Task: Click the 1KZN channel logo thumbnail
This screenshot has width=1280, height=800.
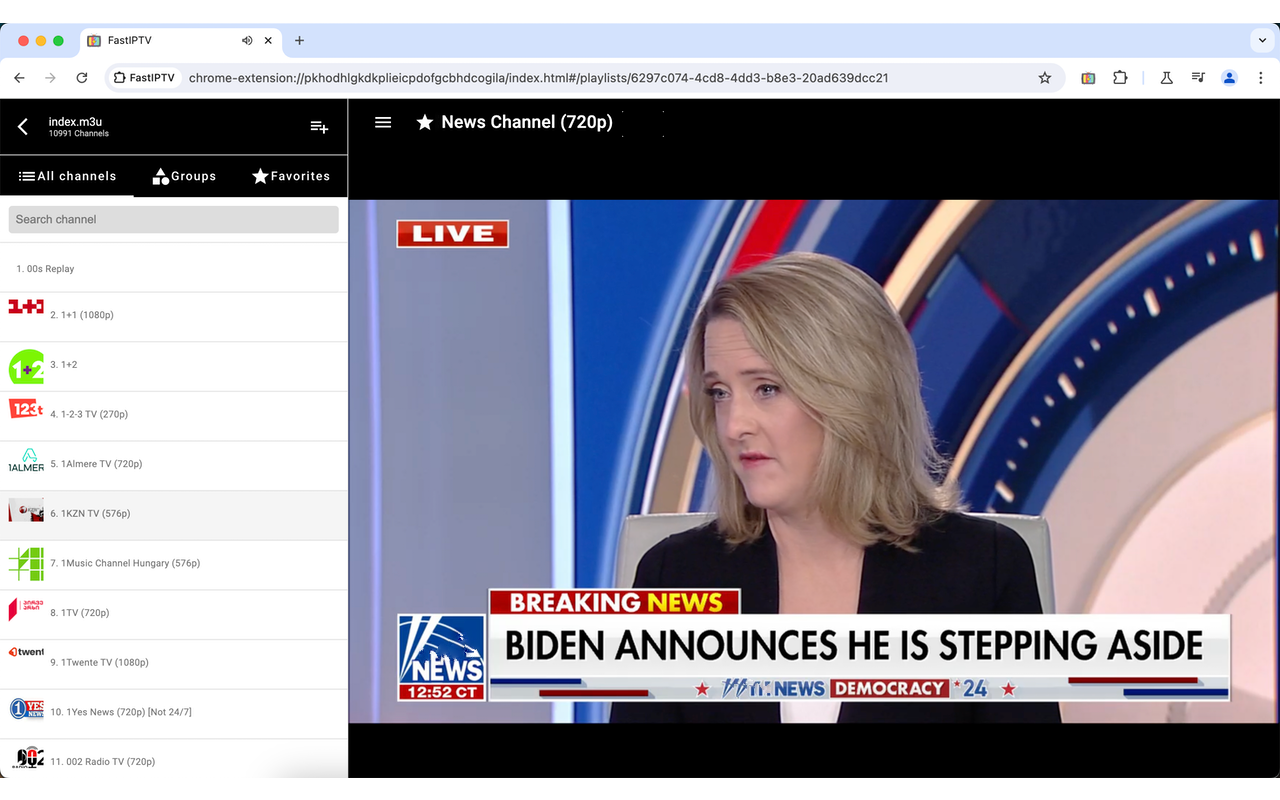Action: click(x=26, y=511)
